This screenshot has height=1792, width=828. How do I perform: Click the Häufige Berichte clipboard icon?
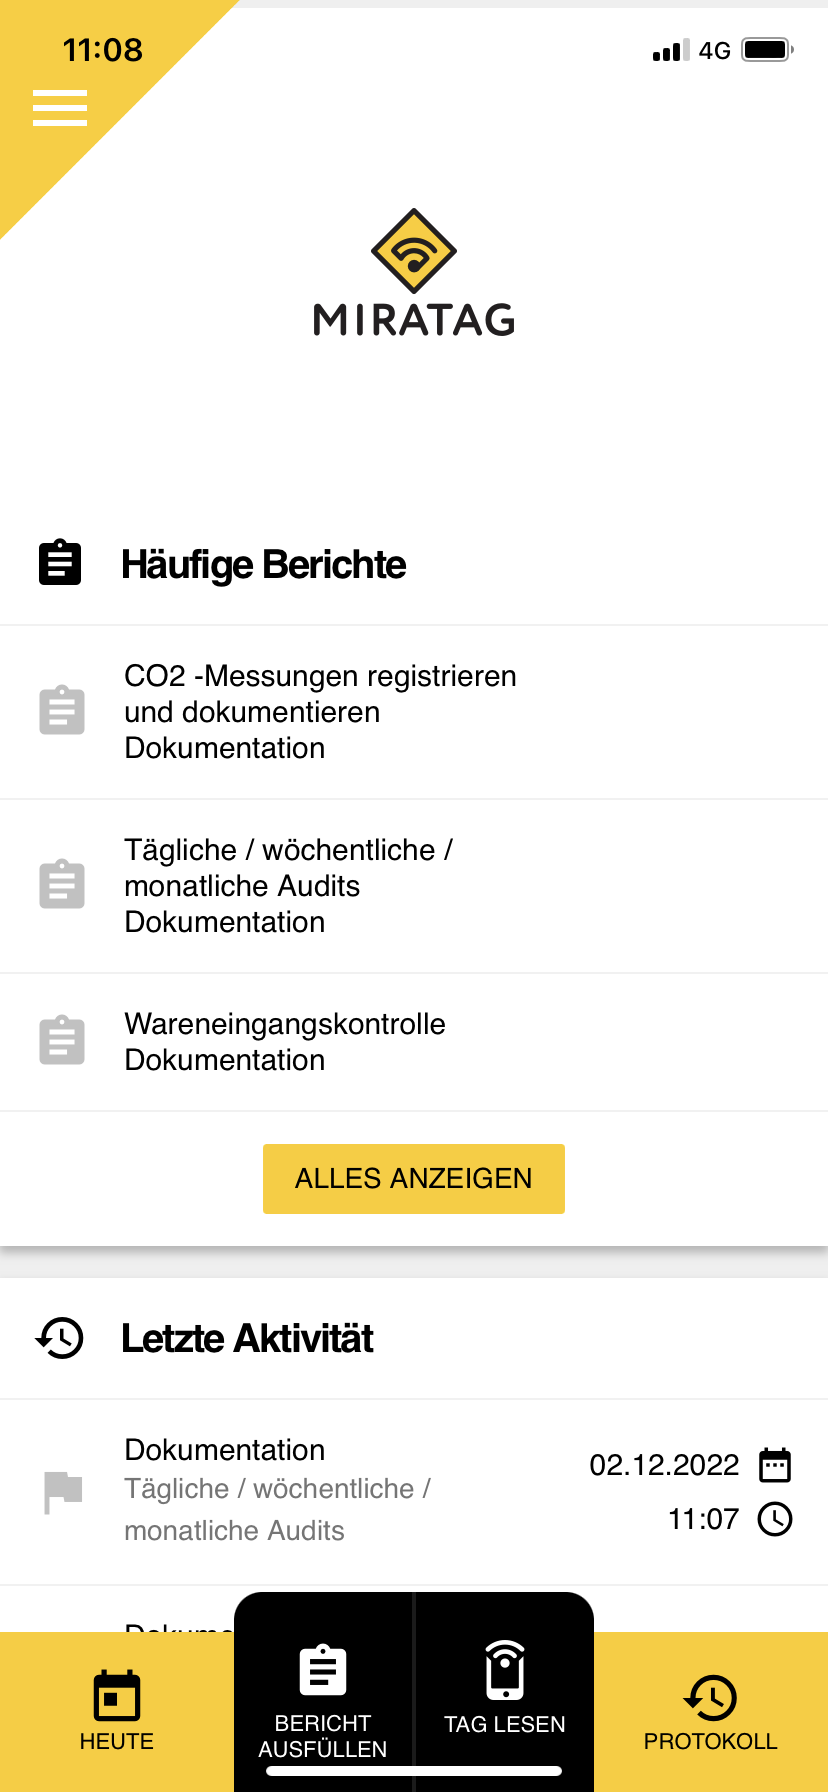60,563
